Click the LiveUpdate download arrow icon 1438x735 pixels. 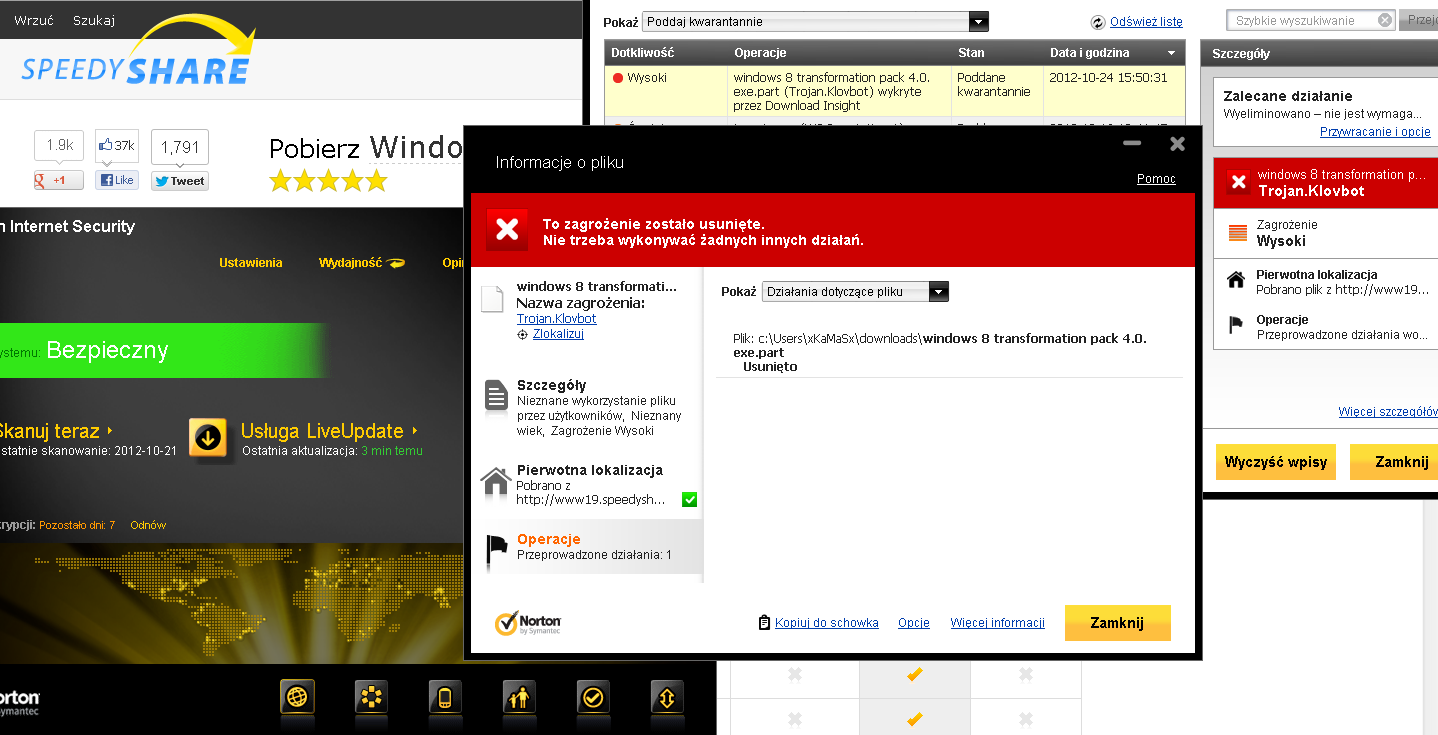[208, 437]
